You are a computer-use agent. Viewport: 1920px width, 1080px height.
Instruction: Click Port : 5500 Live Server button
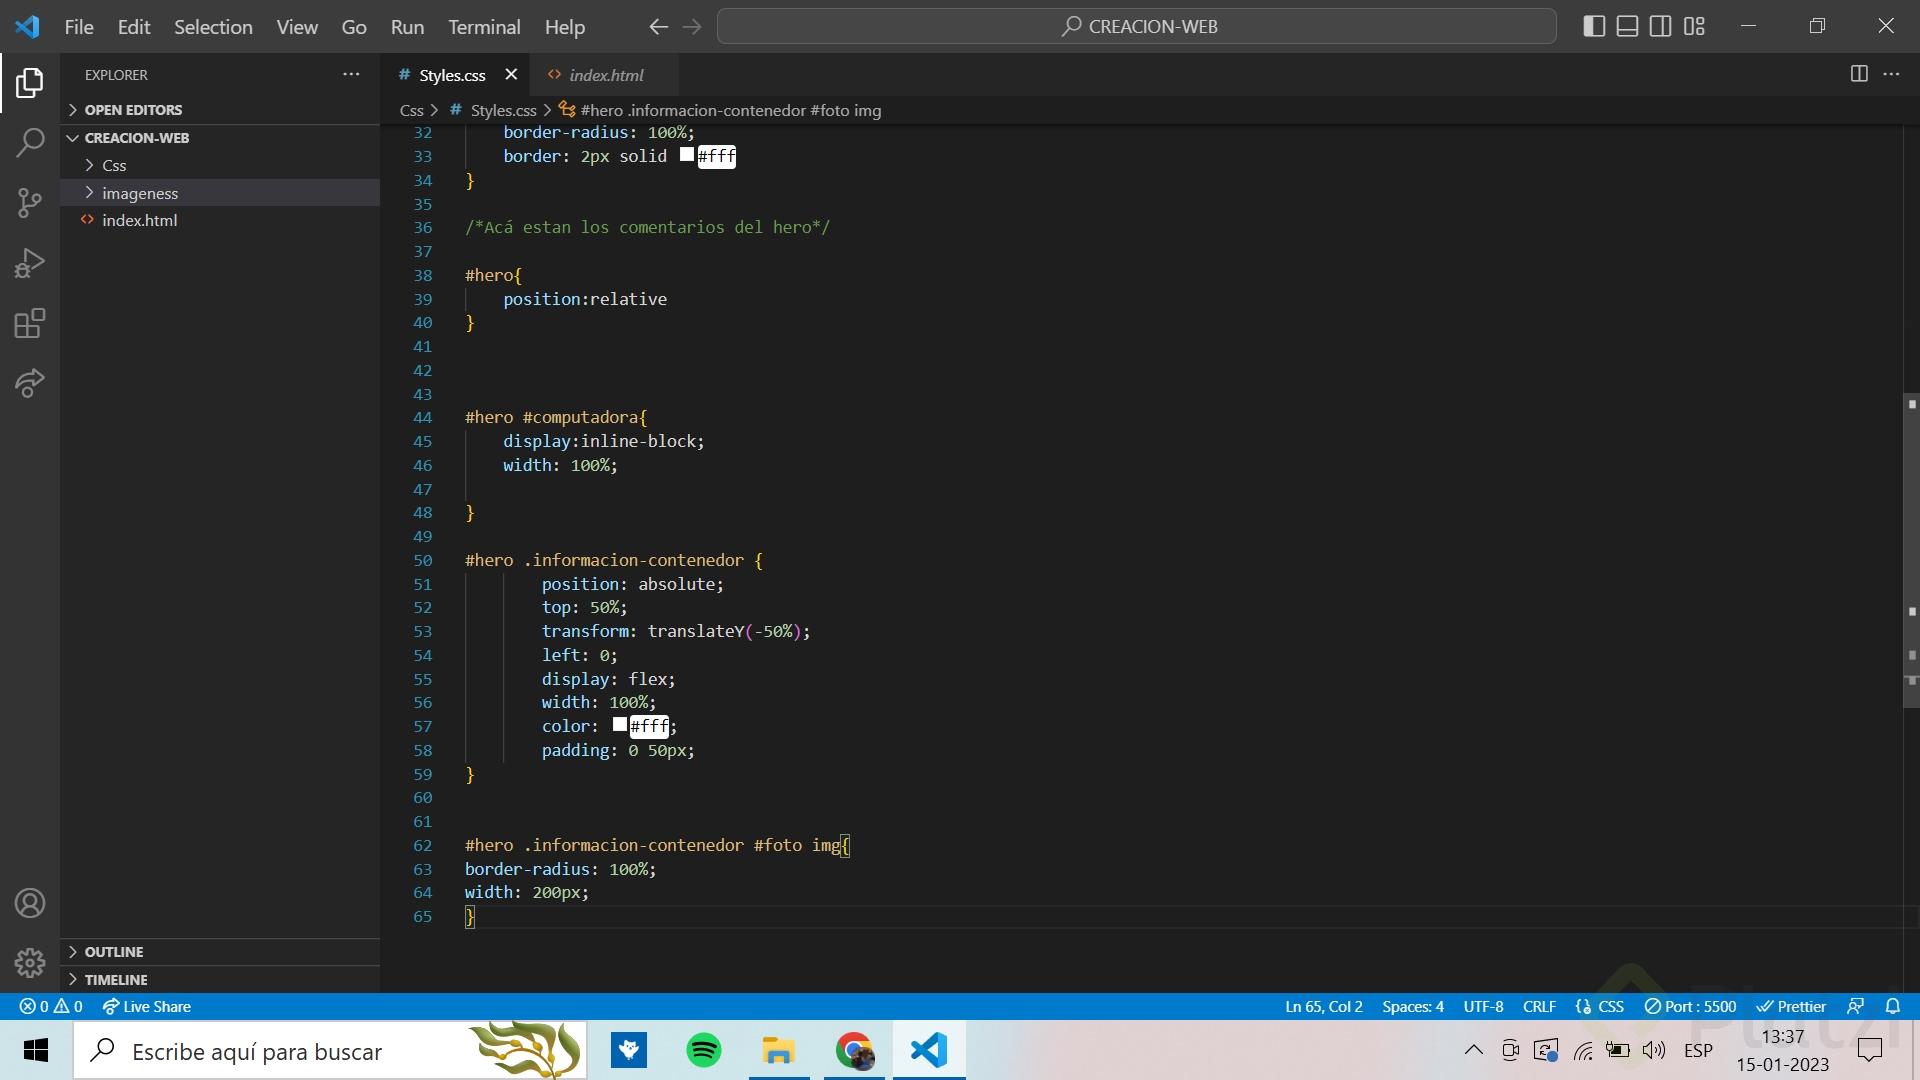[x=1690, y=1006]
